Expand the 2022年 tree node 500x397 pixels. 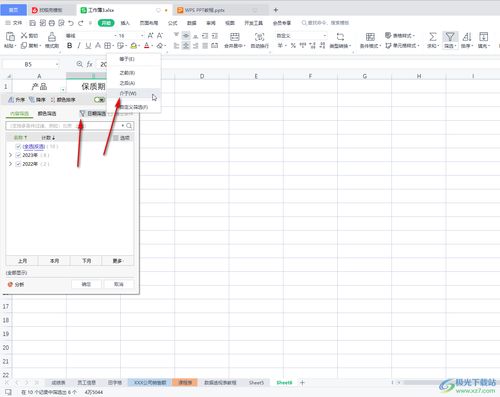coord(10,164)
